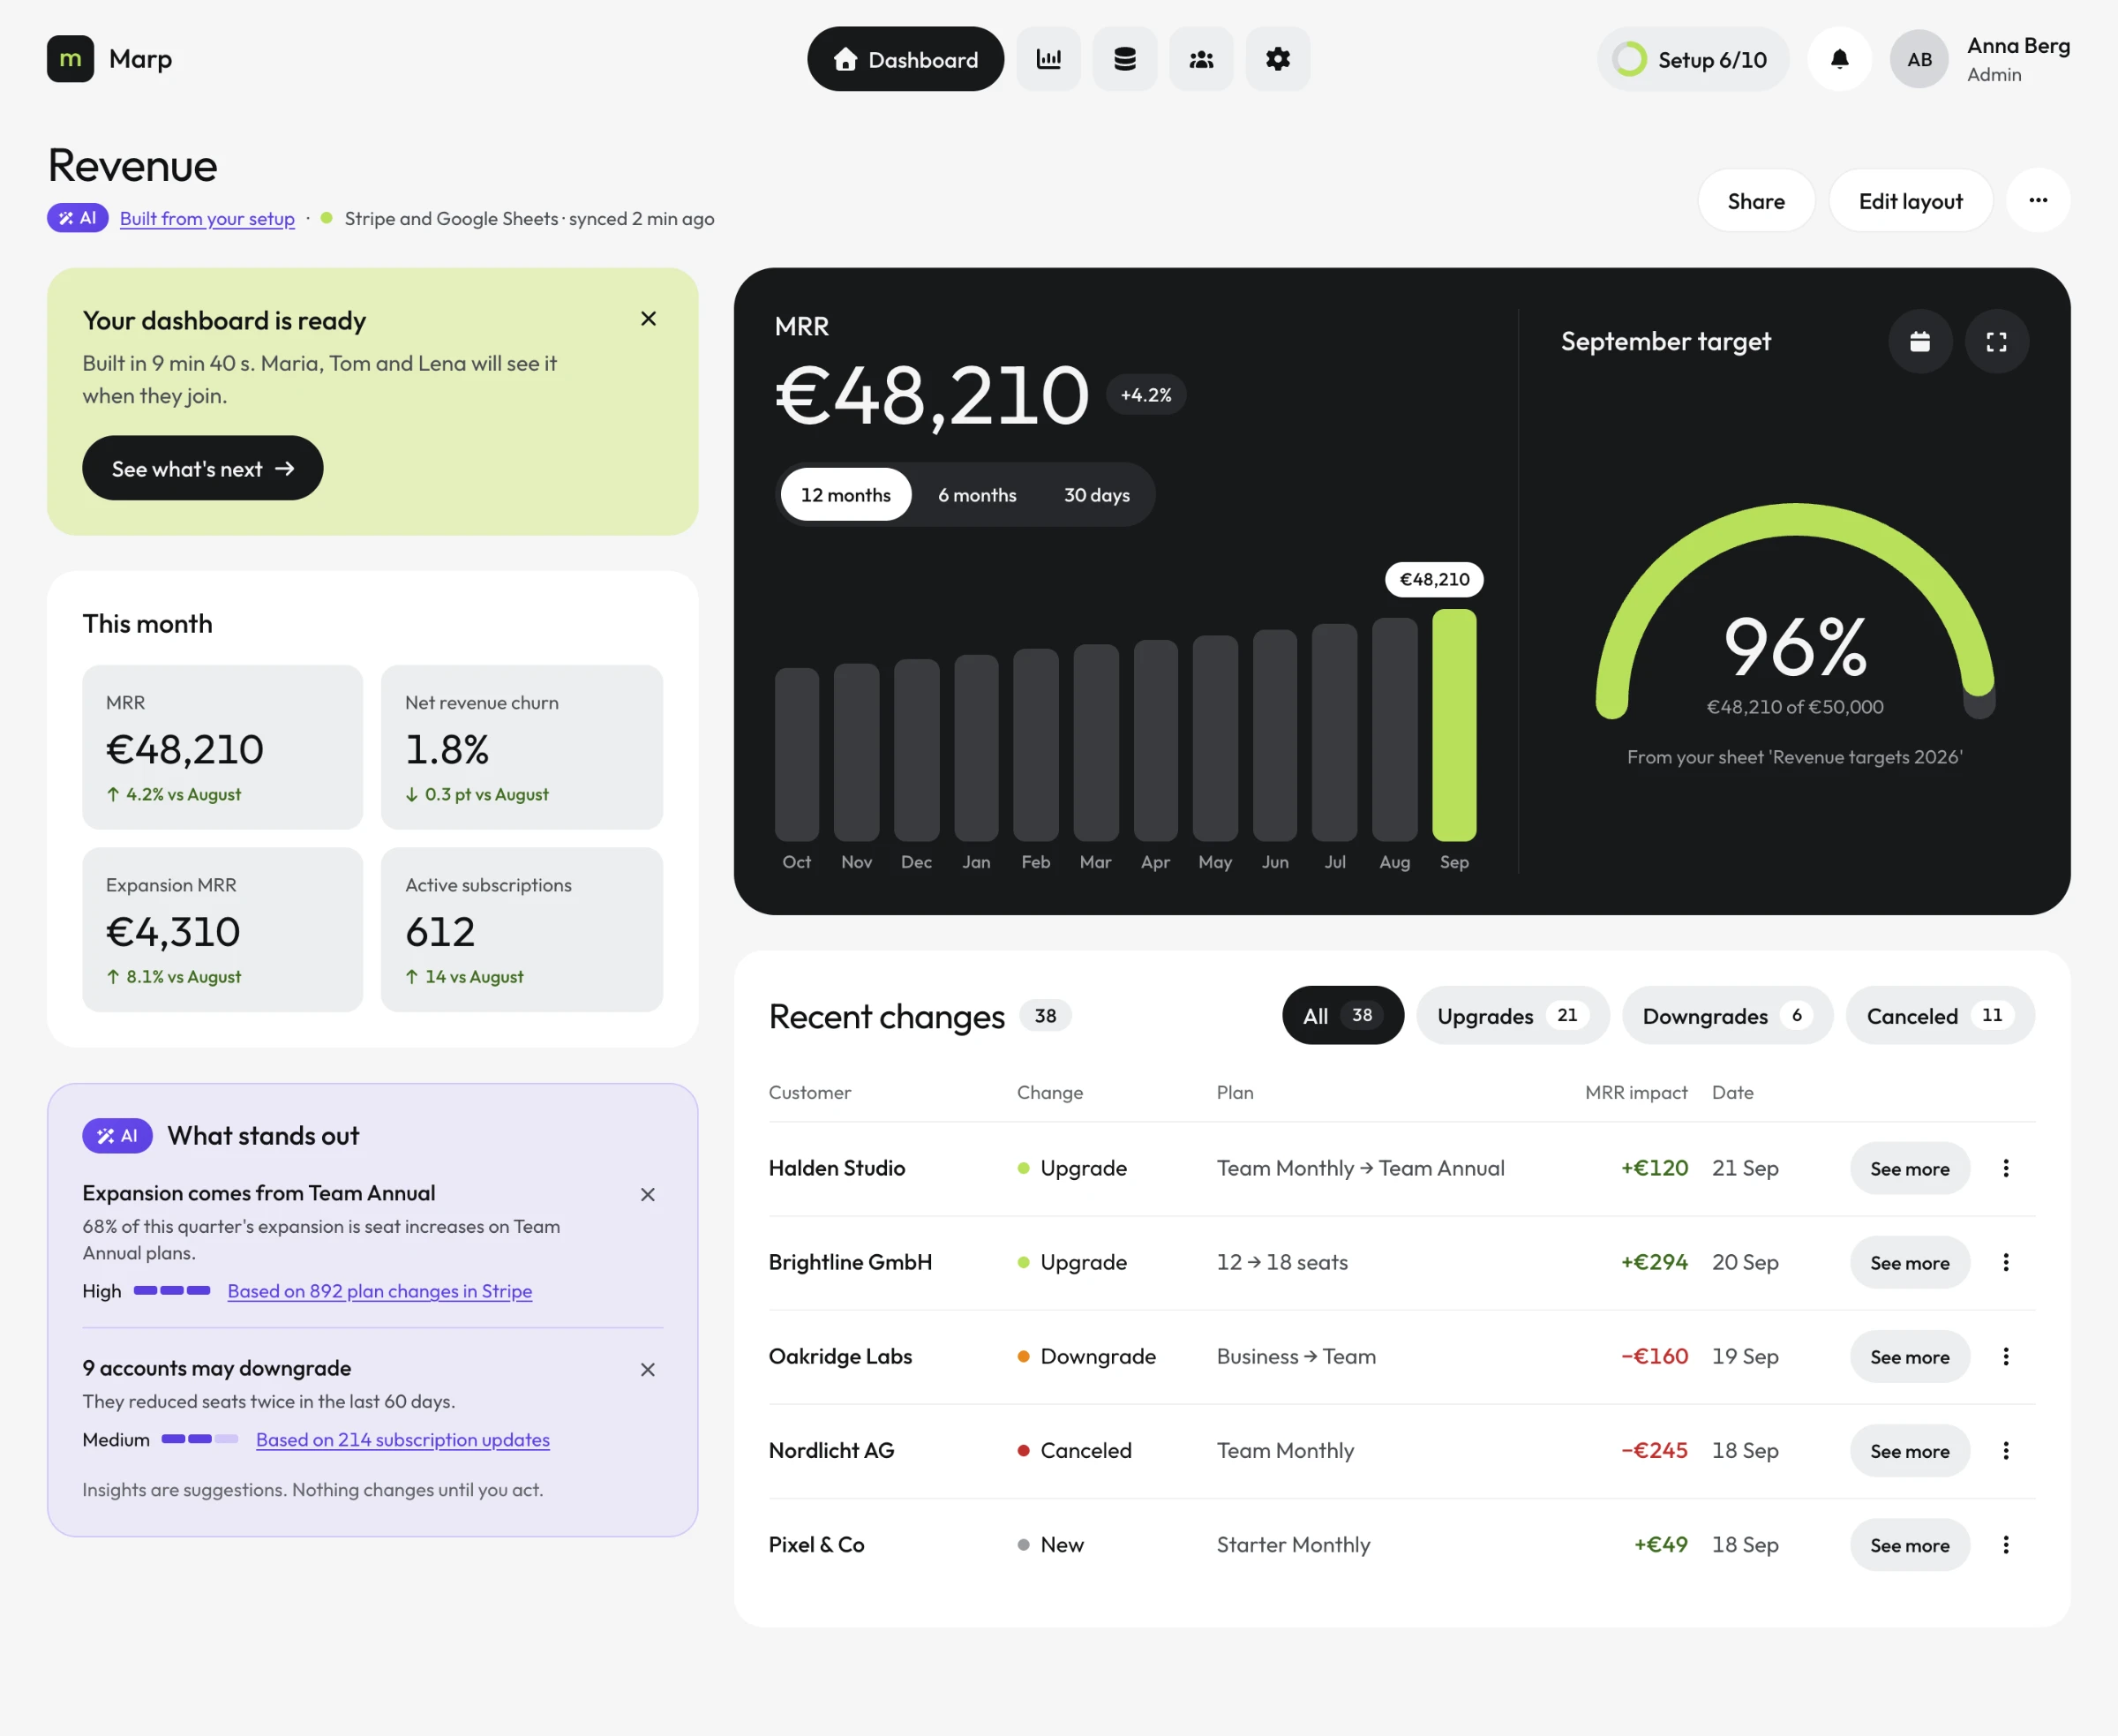The width and height of the screenshot is (2118, 1736).
Task: Click See what's next
Action: (x=202, y=468)
